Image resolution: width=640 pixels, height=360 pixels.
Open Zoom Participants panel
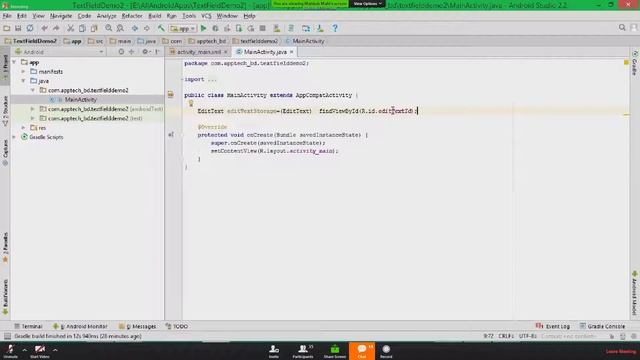(303, 351)
